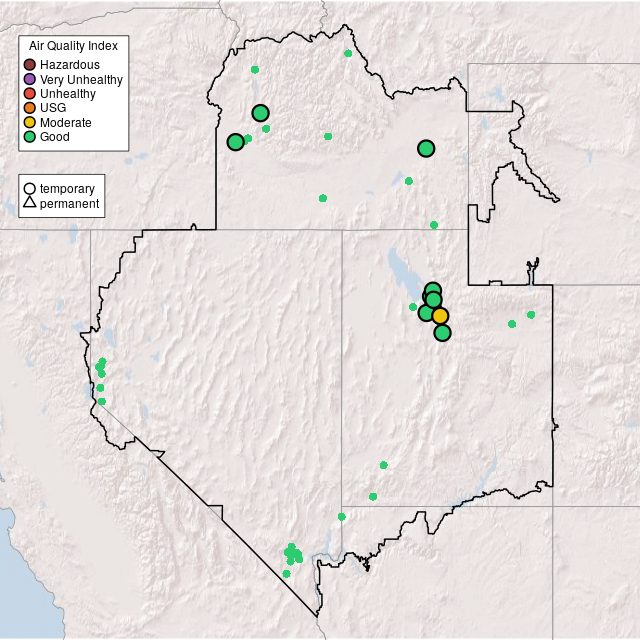Click the northernmost small green dot

click(x=348, y=53)
